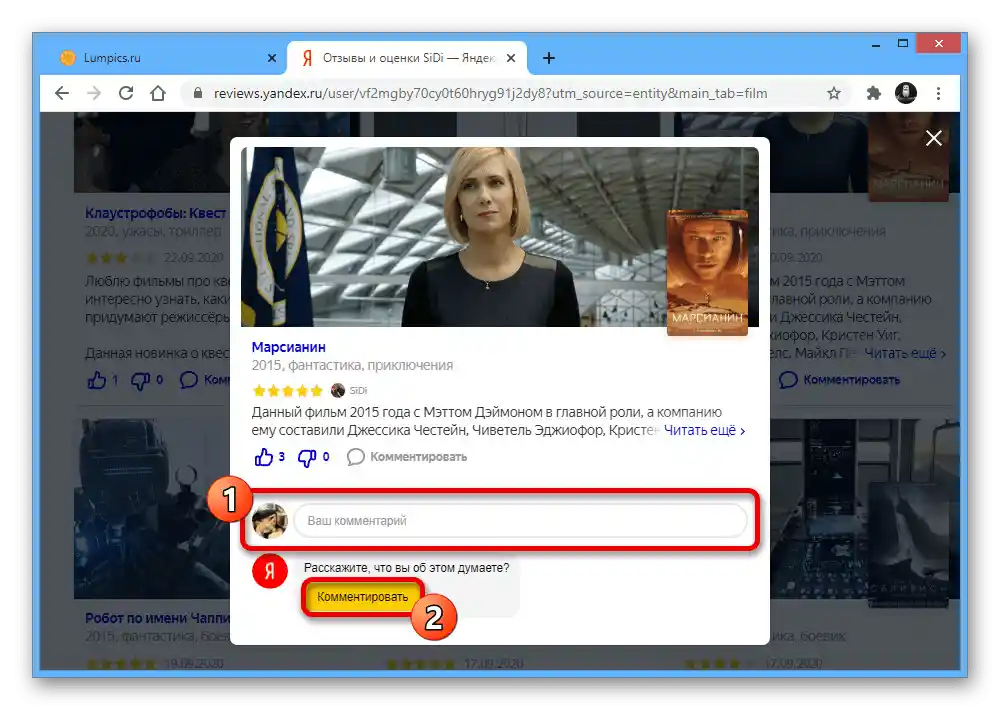This screenshot has height=710, width=1000.
Task: Minimize the browser window
Action: [876, 44]
